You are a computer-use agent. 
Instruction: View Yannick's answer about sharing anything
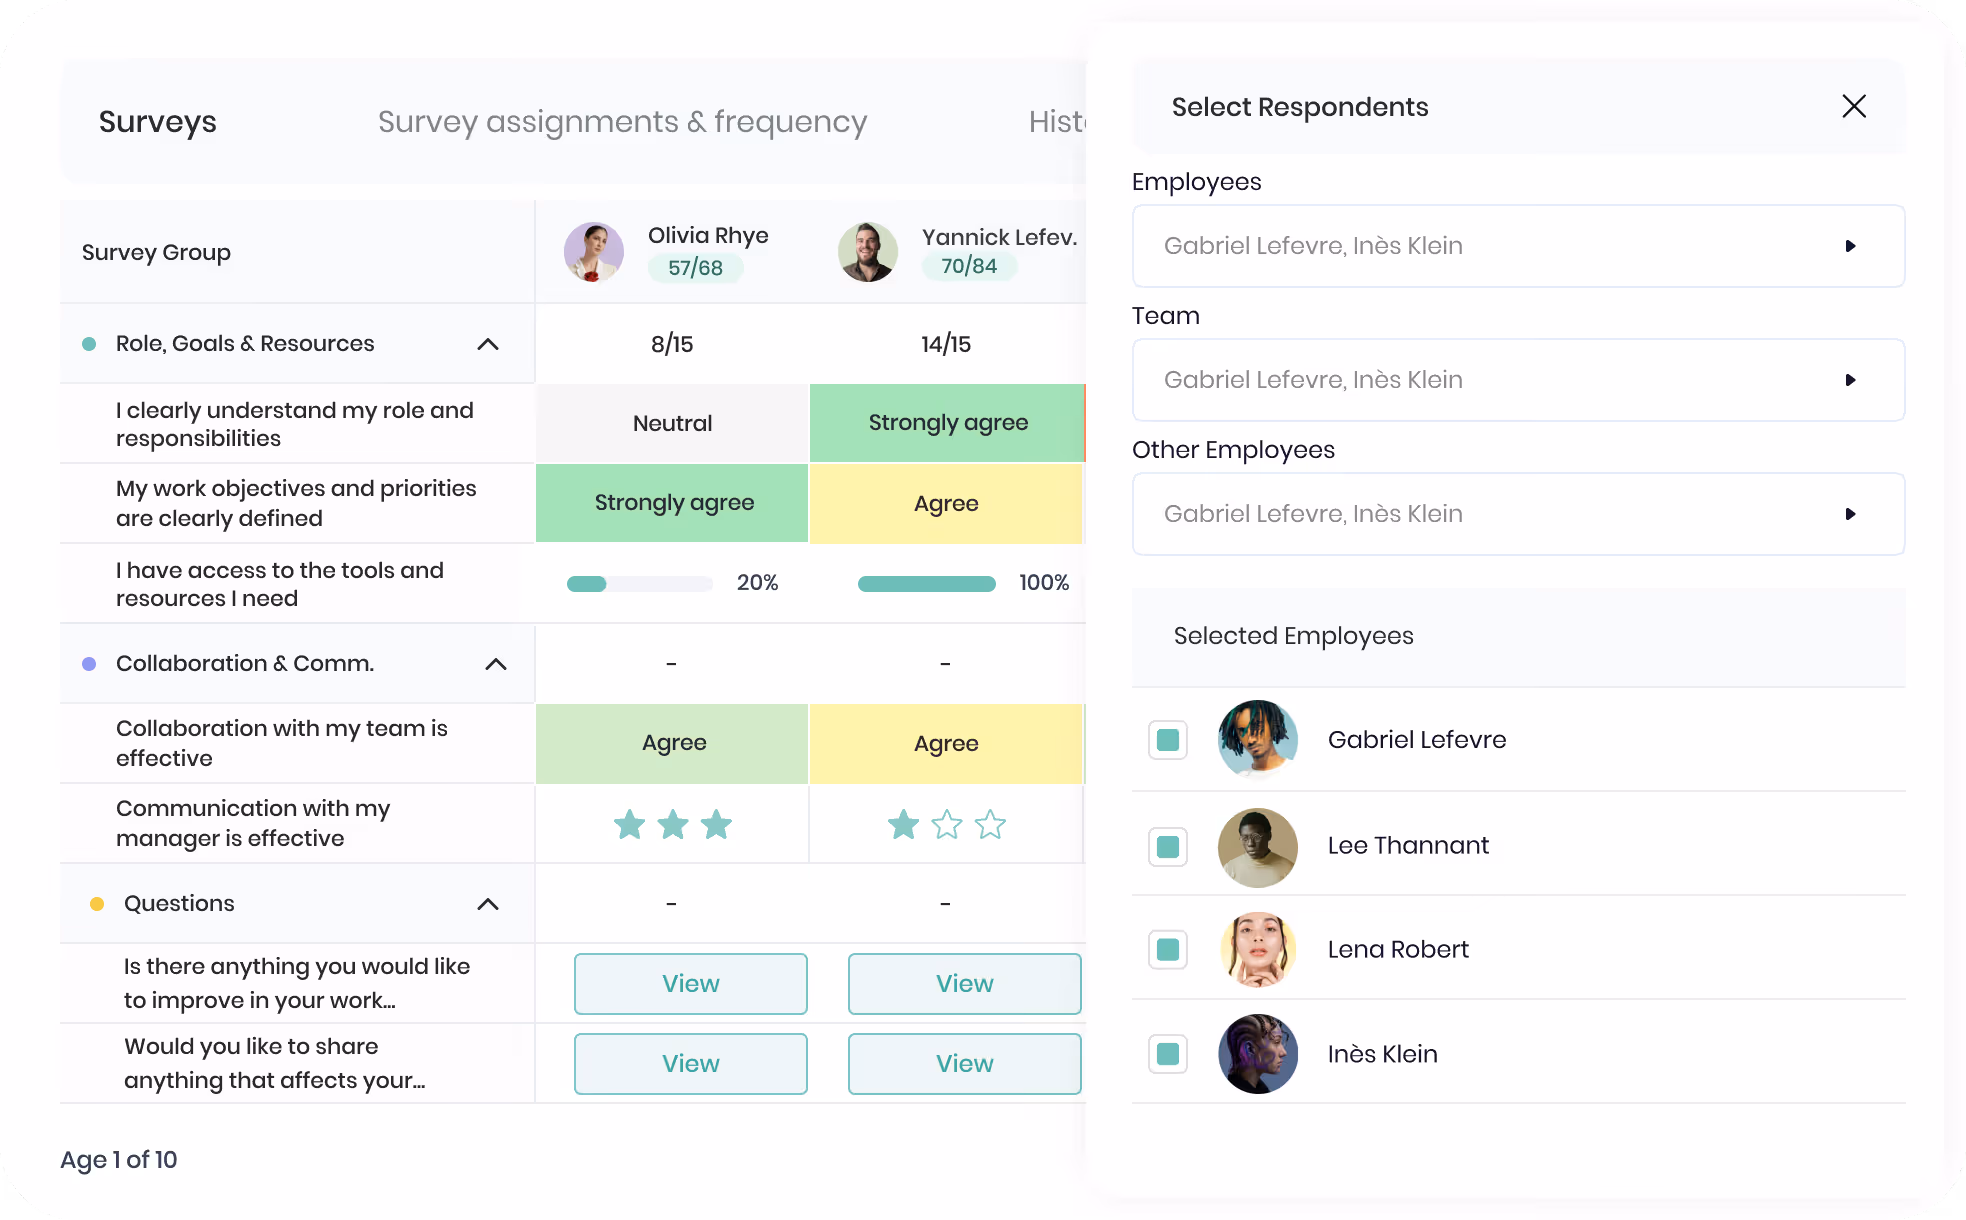(965, 1064)
